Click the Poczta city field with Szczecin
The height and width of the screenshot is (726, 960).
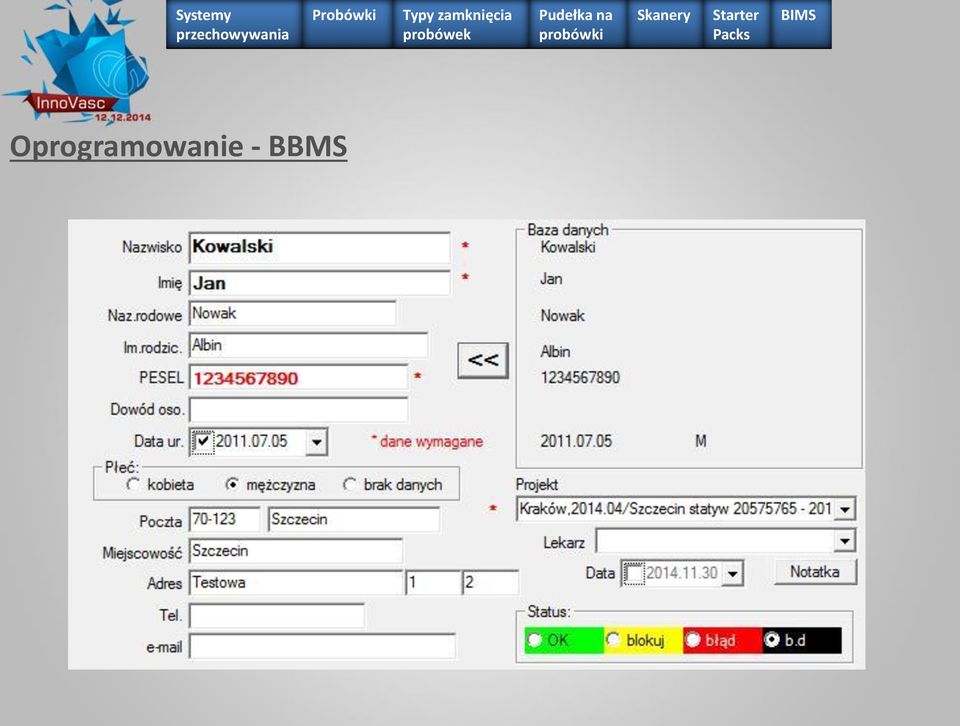point(354,519)
